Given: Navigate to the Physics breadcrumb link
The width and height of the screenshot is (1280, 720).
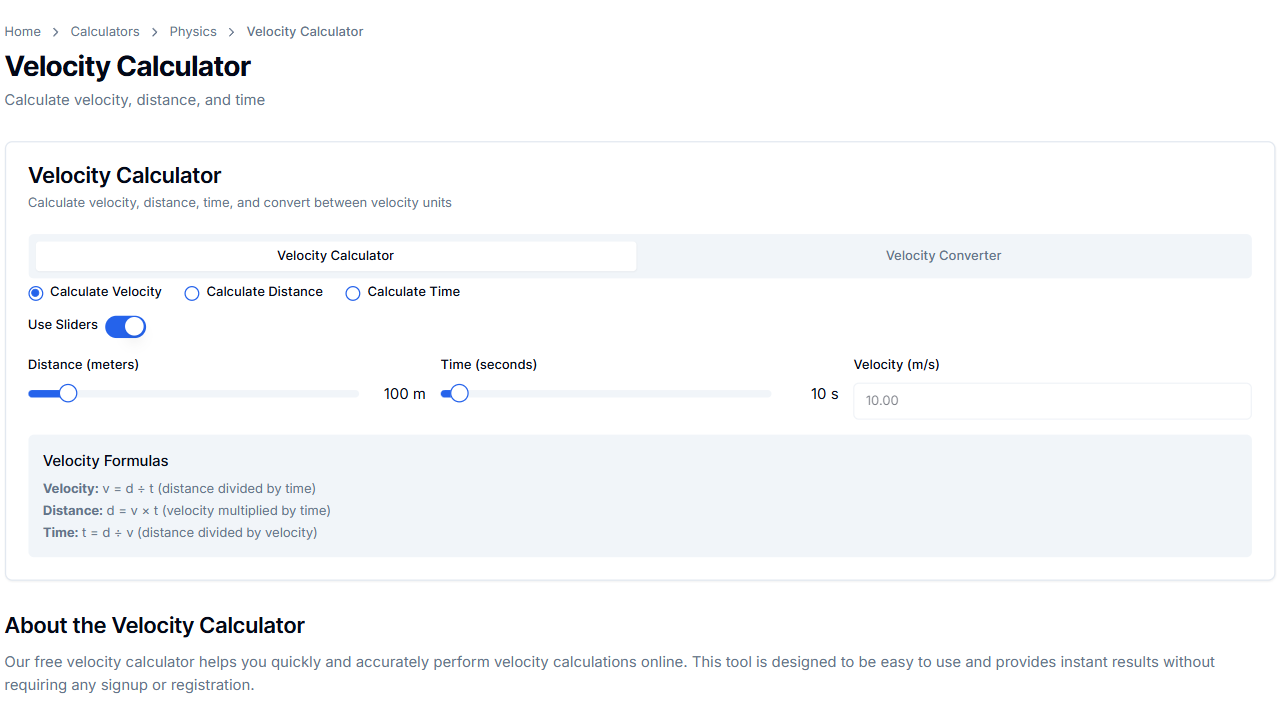Looking at the screenshot, I should pos(193,32).
